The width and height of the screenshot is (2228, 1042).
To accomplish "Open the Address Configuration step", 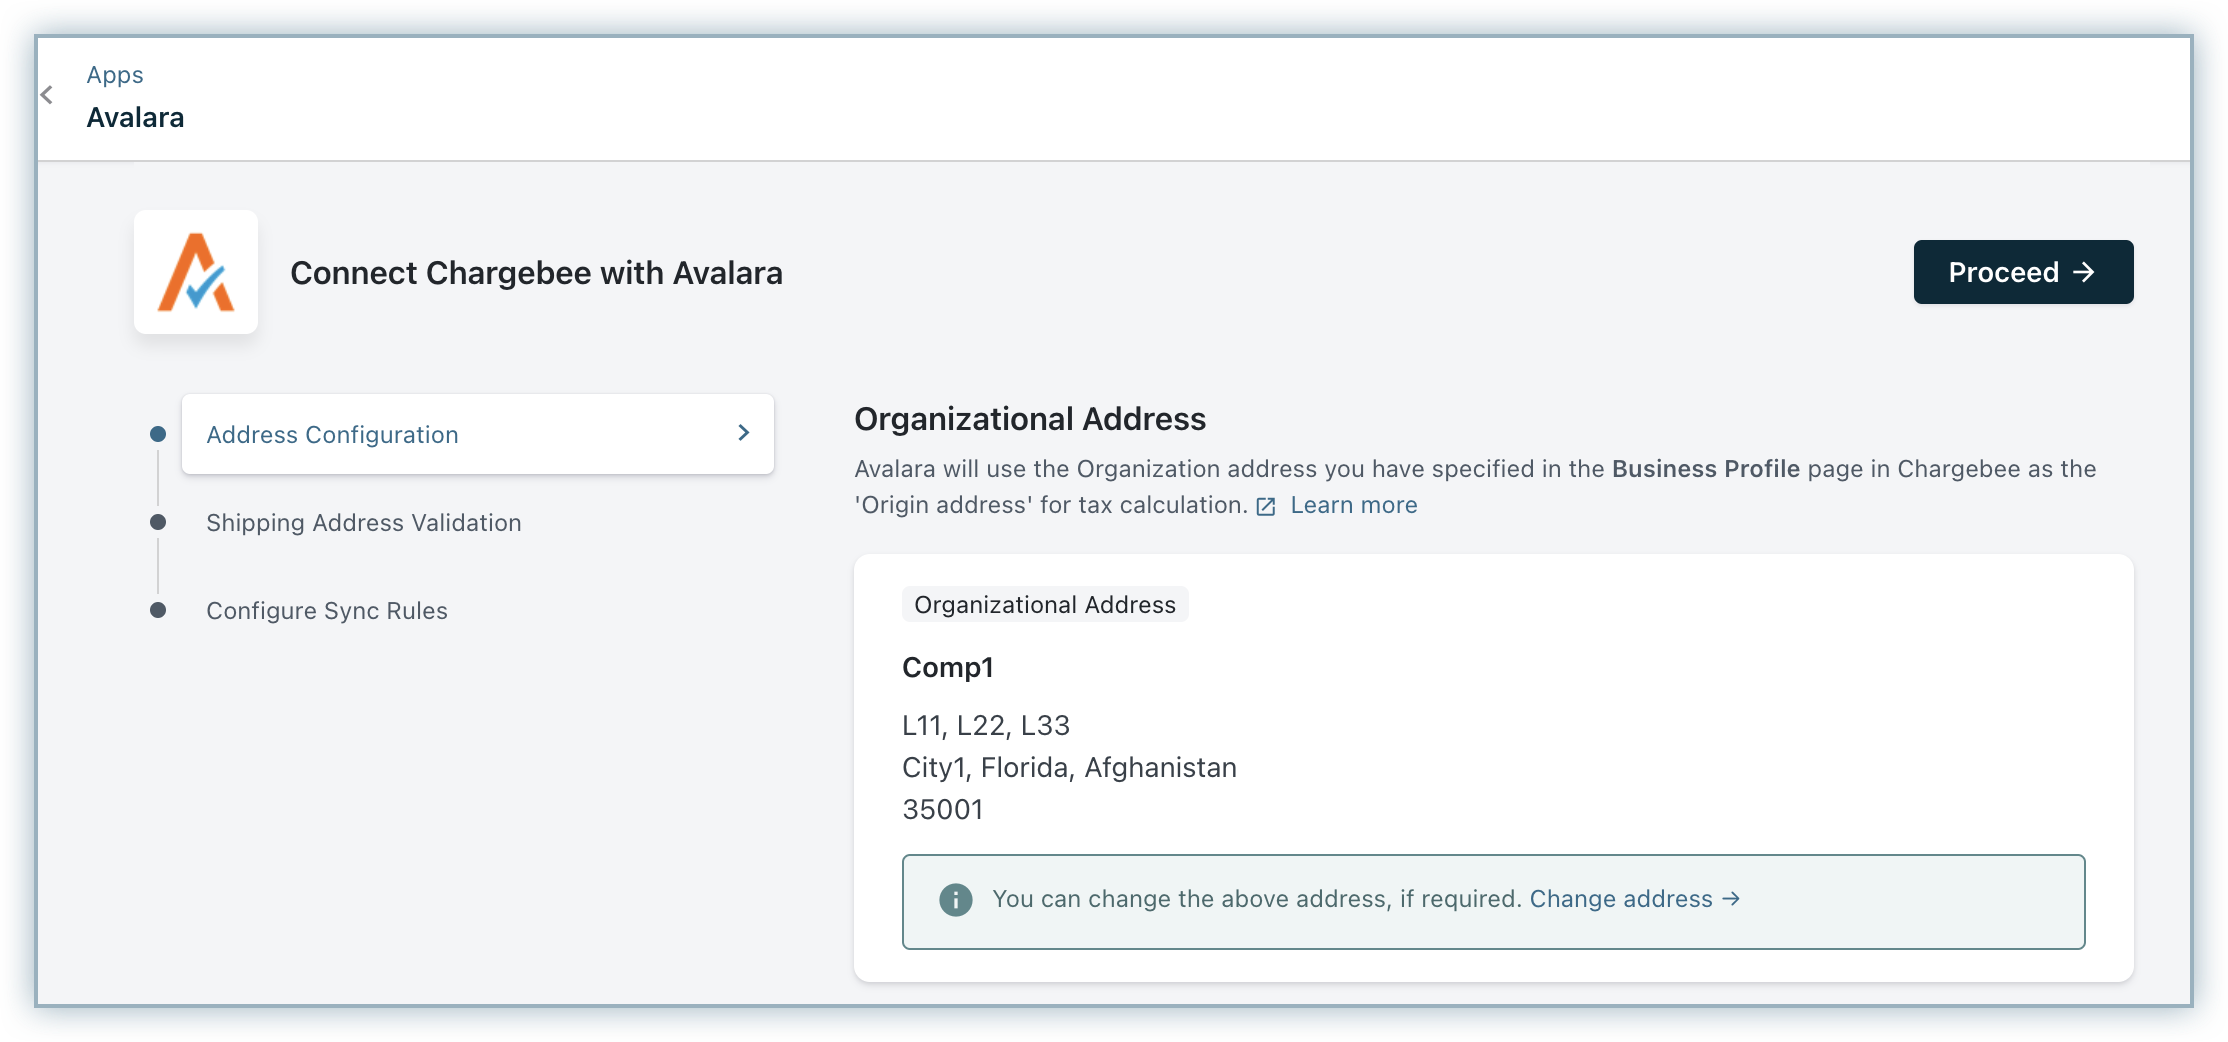I will [x=332, y=435].
